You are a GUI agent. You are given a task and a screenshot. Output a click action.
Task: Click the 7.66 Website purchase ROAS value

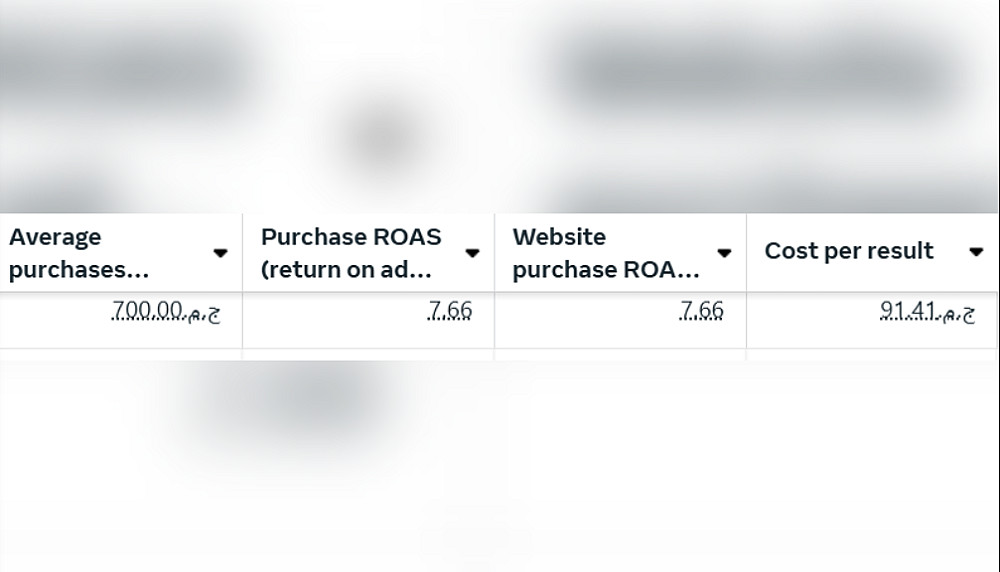701,312
